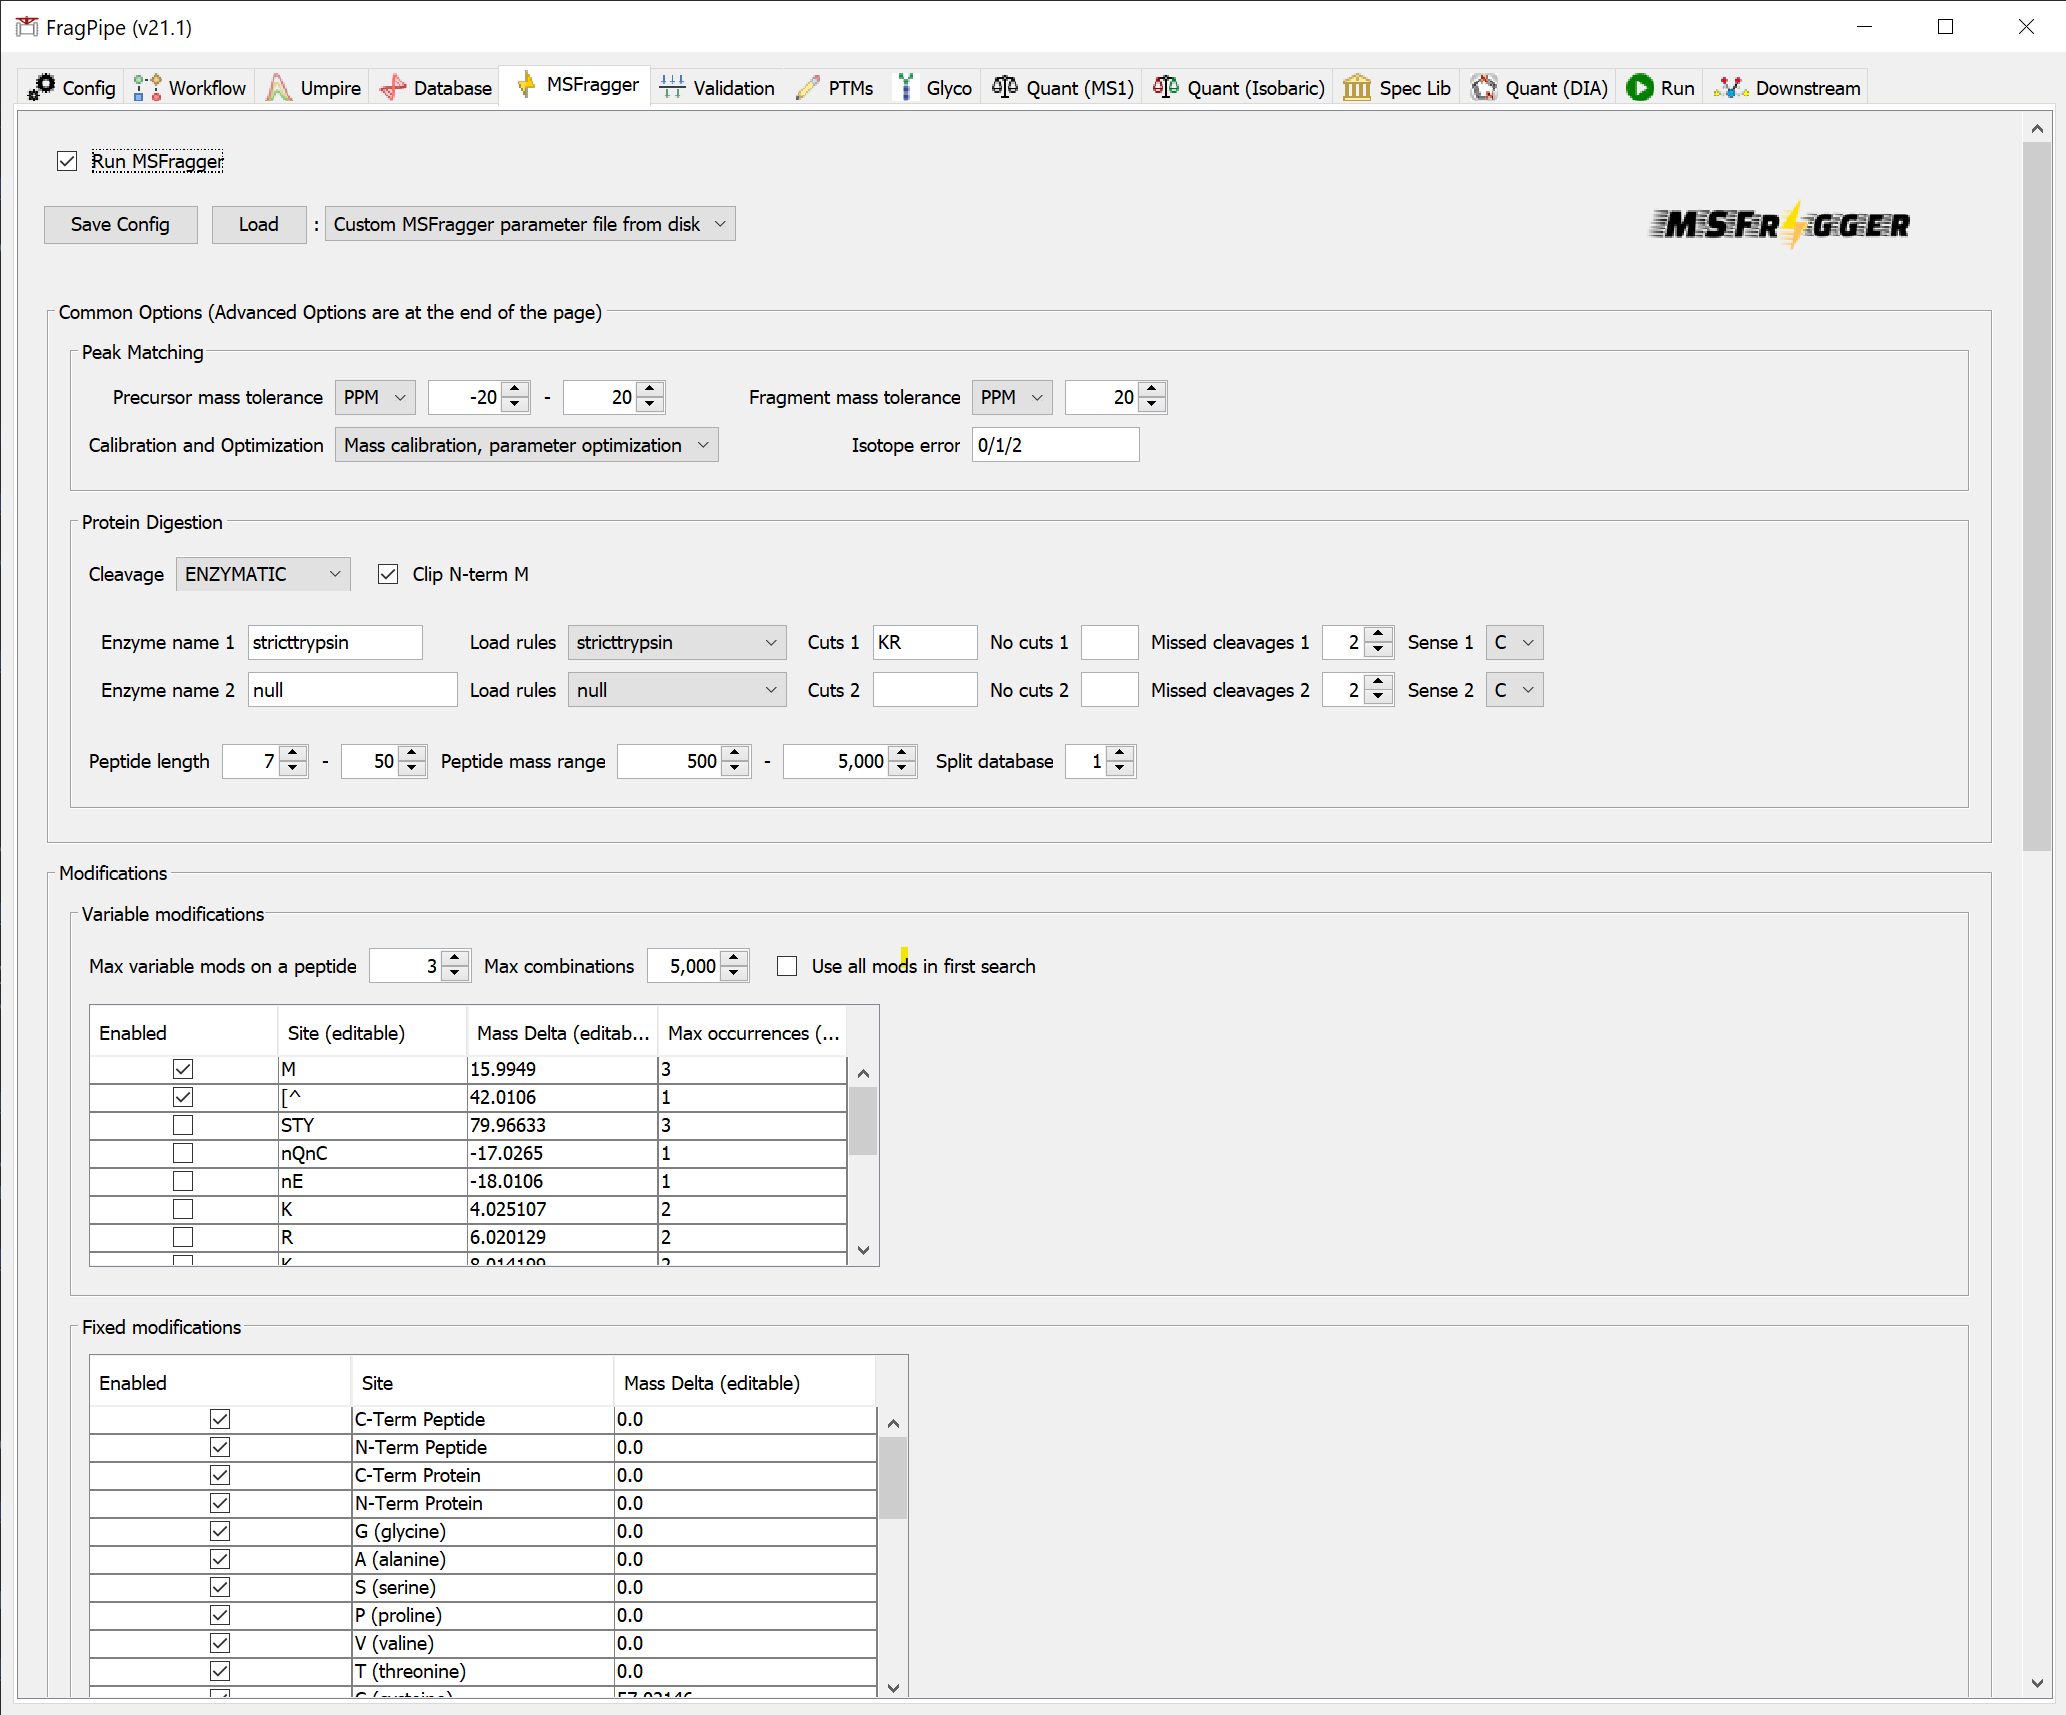This screenshot has height=1715, width=2066.
Task: Open the Precursor mass tolerance PPM dropdown
Action: click(x=375, y=397)
